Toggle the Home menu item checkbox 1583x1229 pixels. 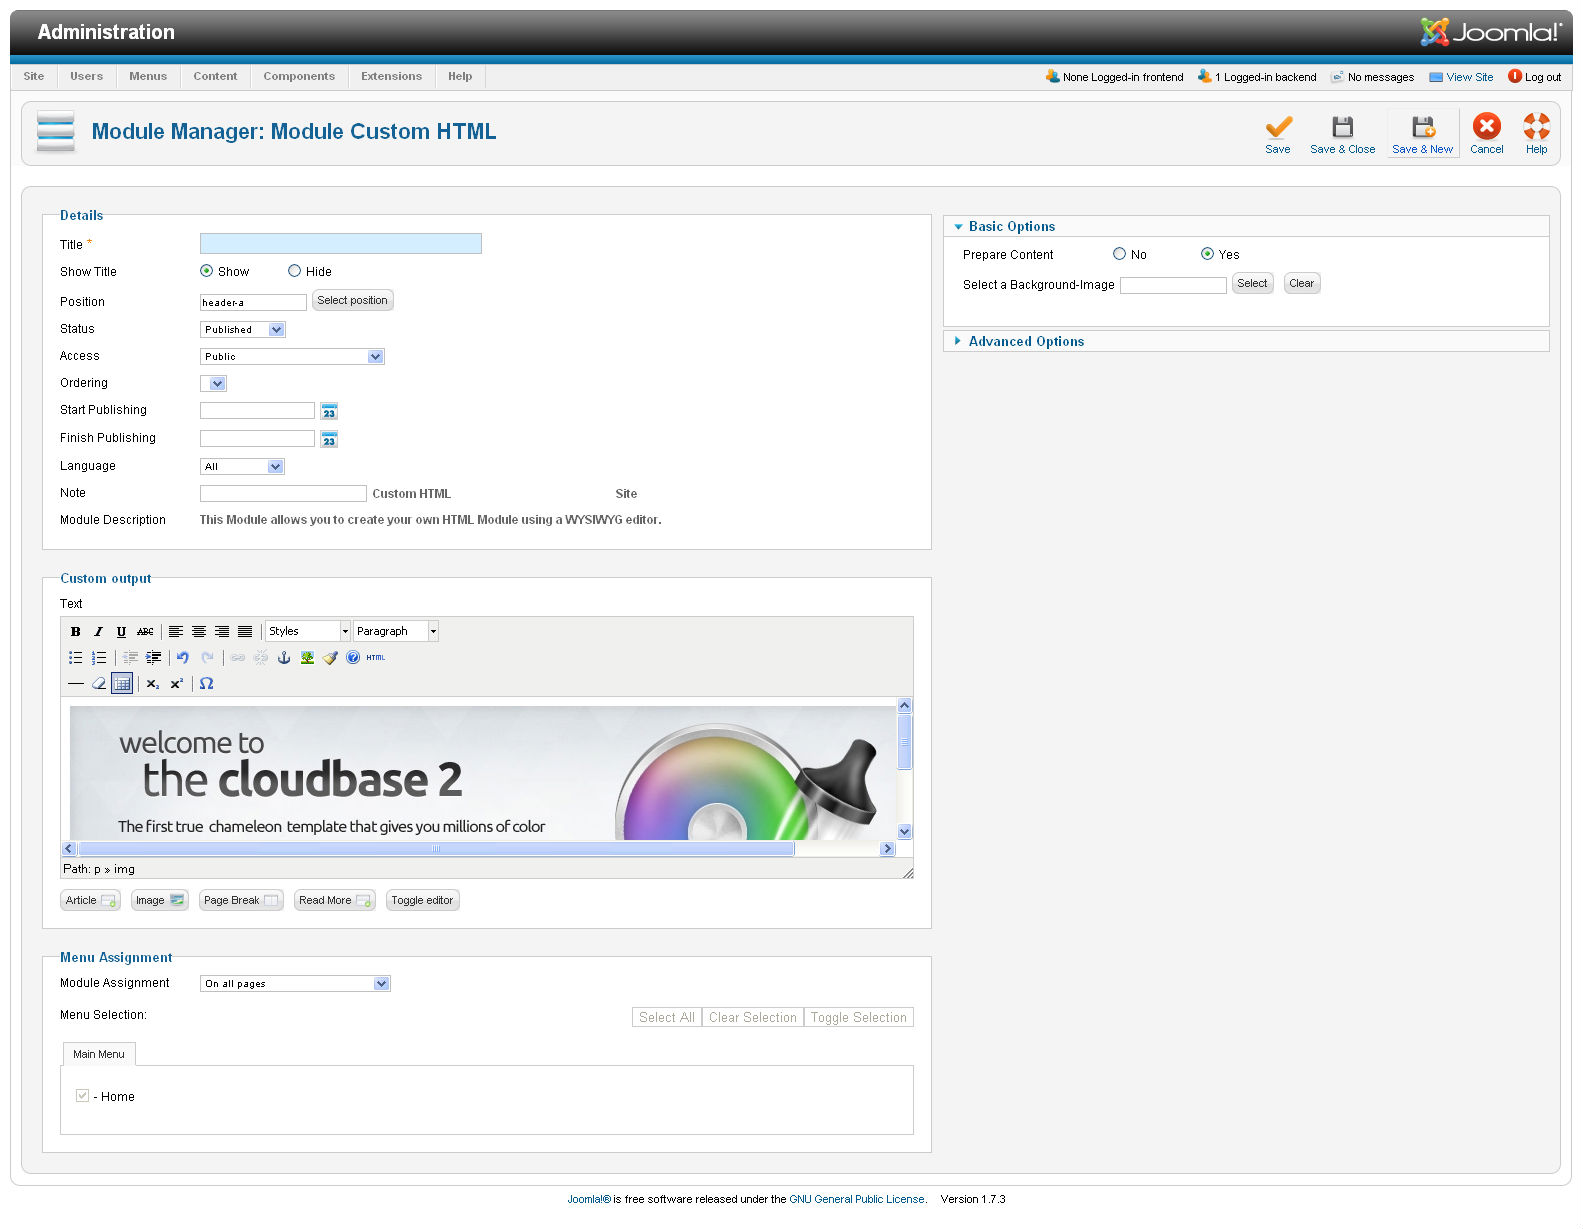pyautogui.click(x=82, y=1096)
